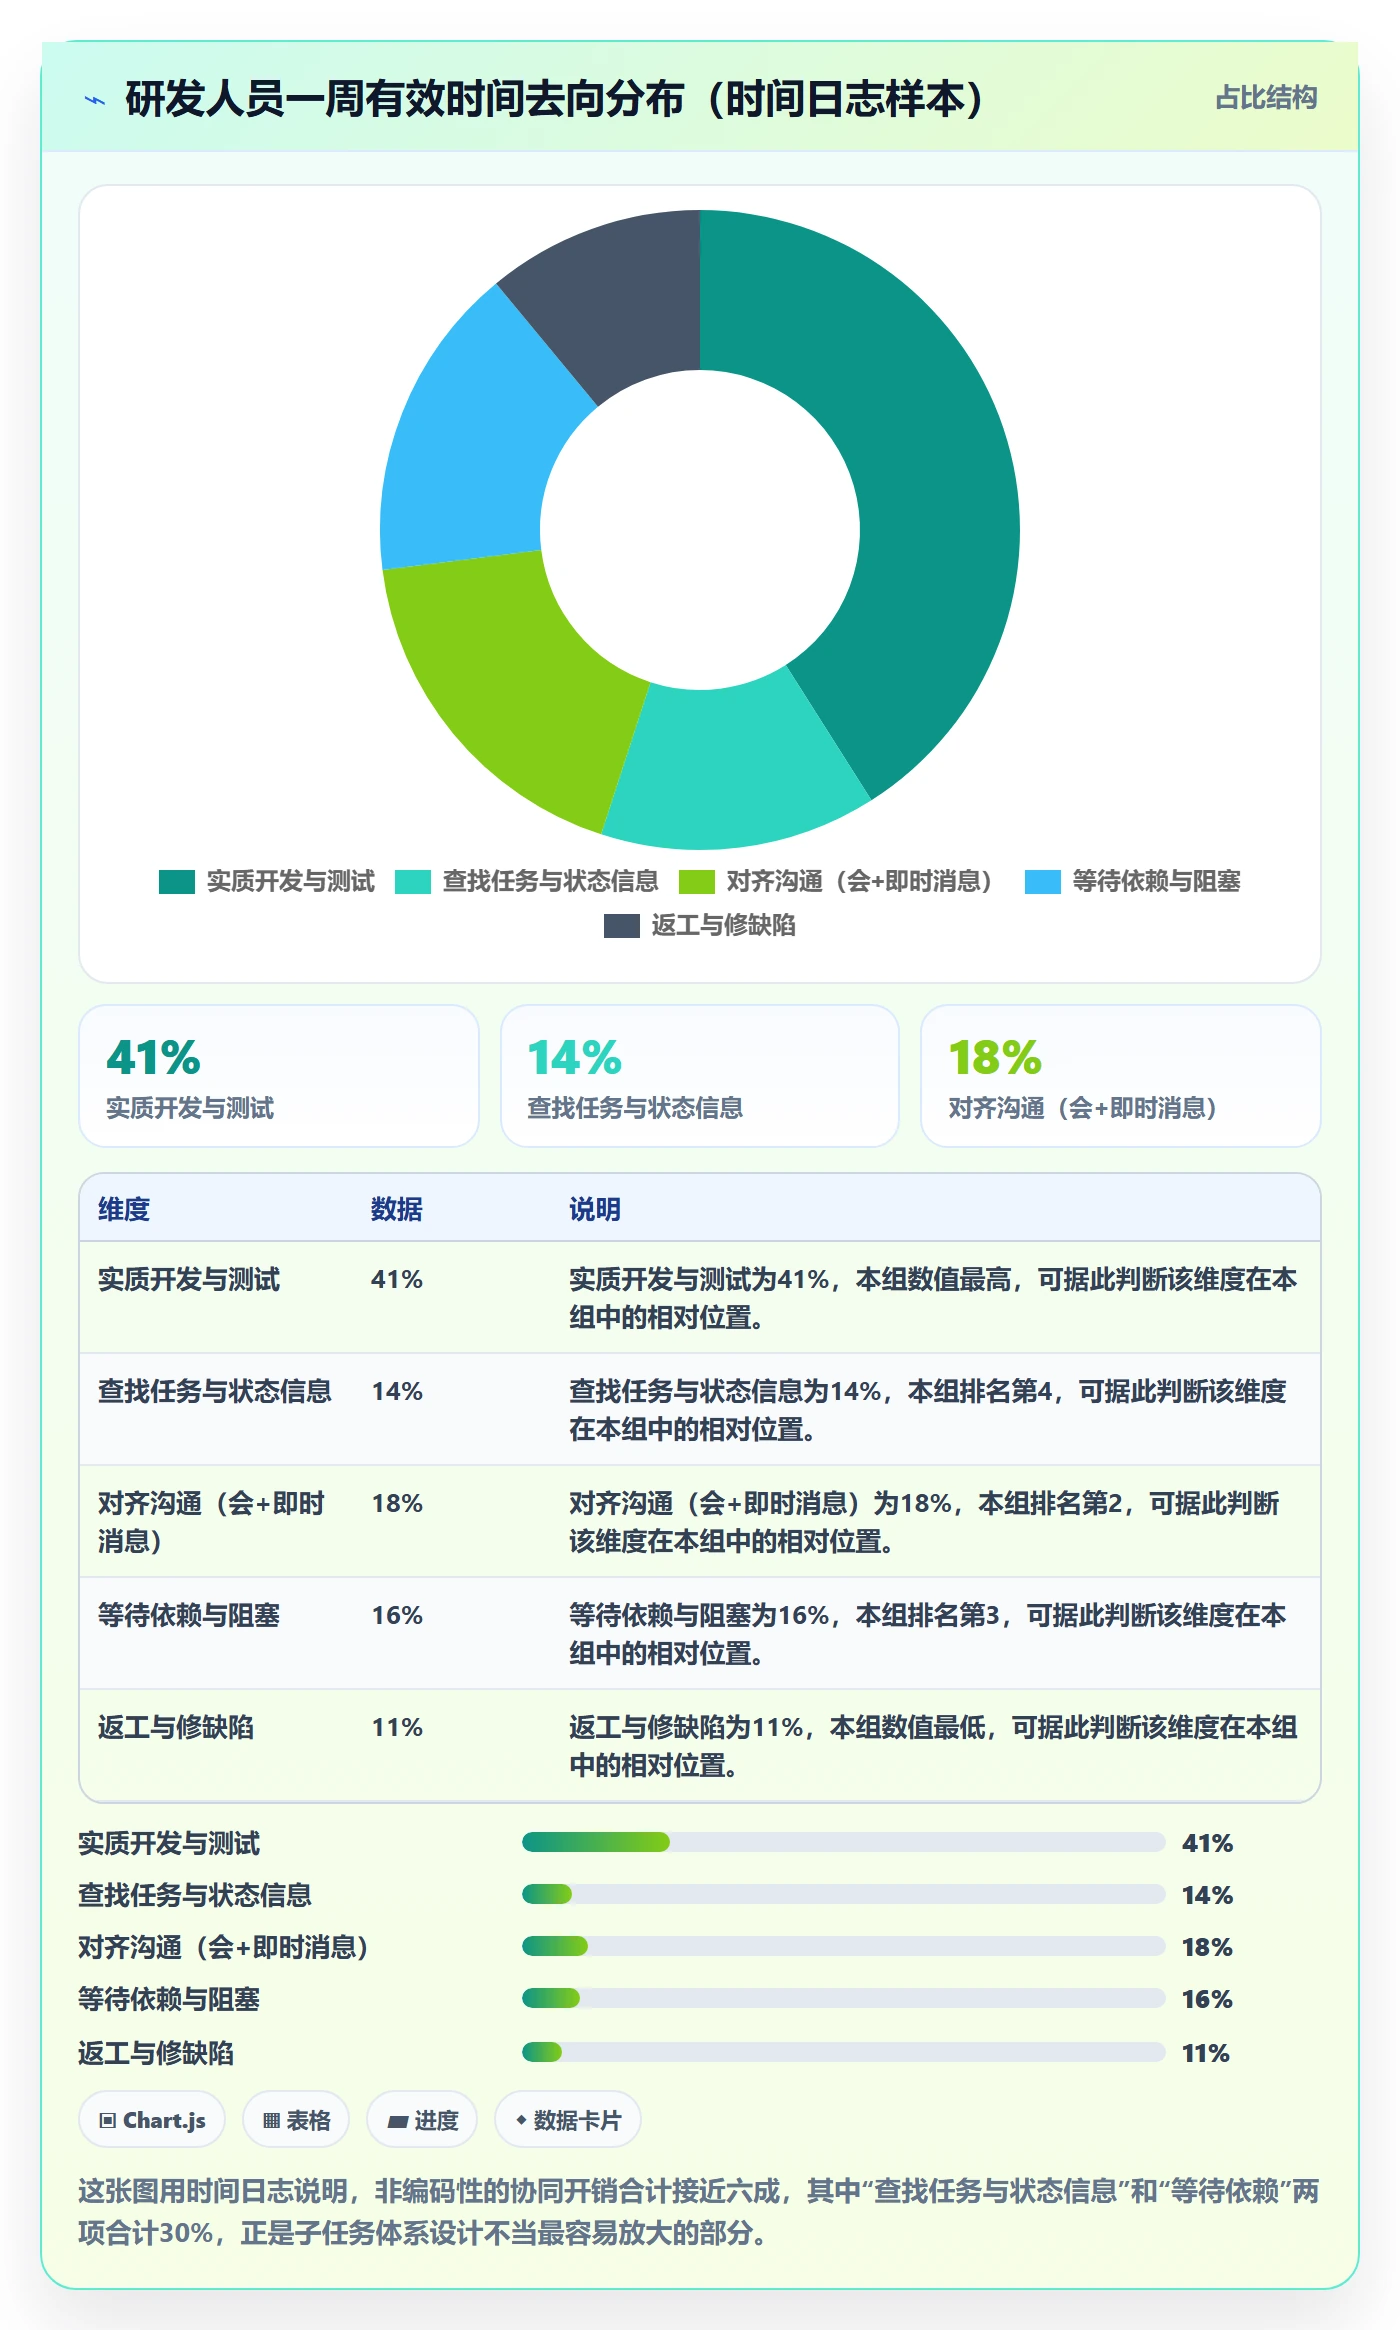
Task: Select the 查找任务与状态信息 table row name
Action: click(215, 1391)
